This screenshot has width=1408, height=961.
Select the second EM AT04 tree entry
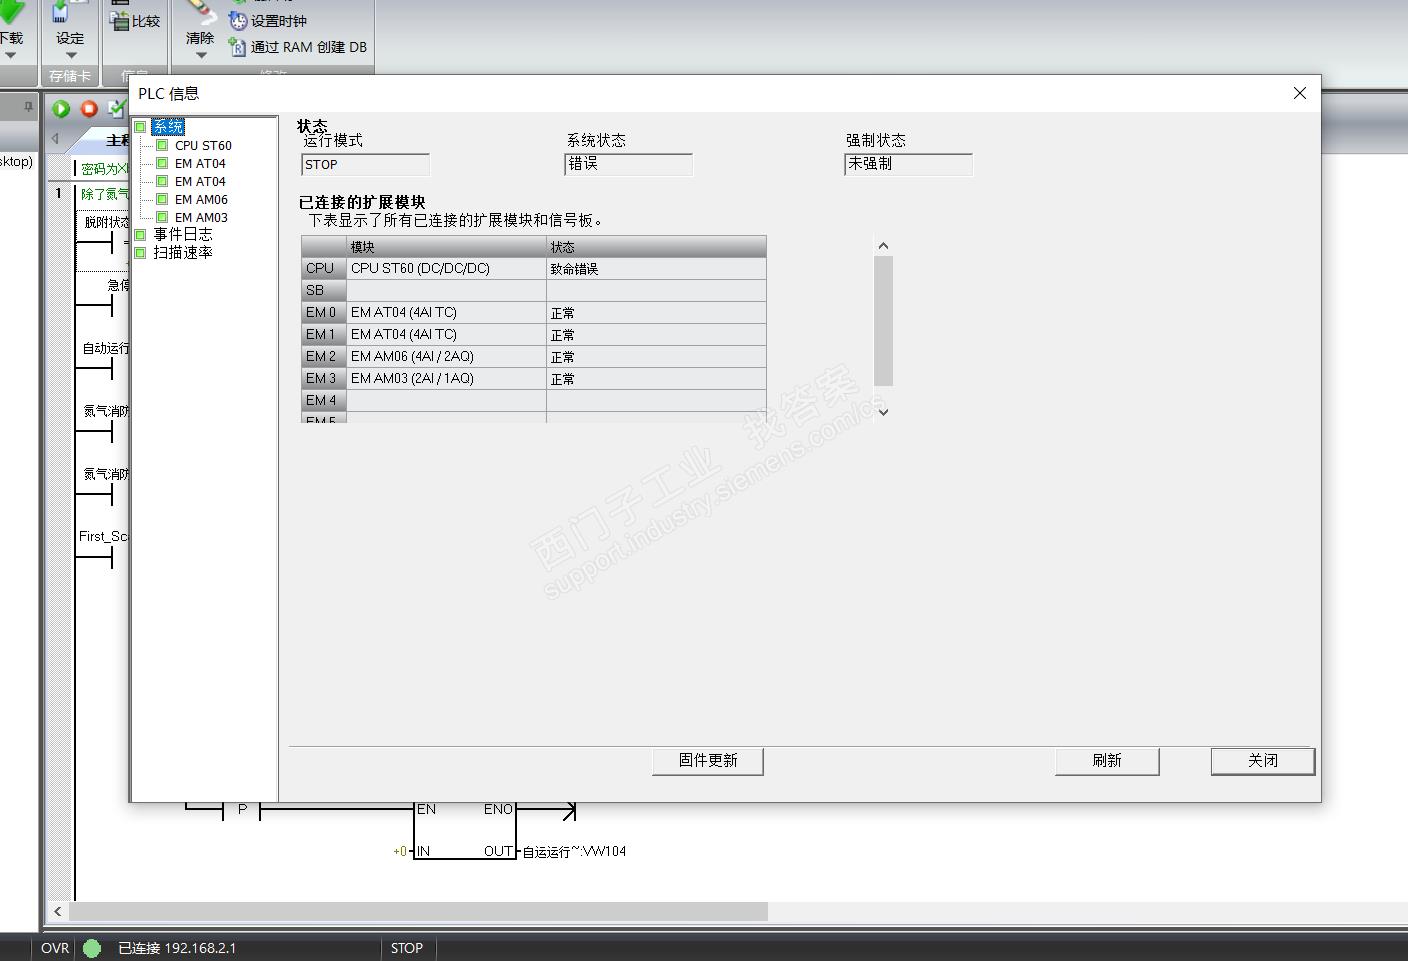click(200, 181)
